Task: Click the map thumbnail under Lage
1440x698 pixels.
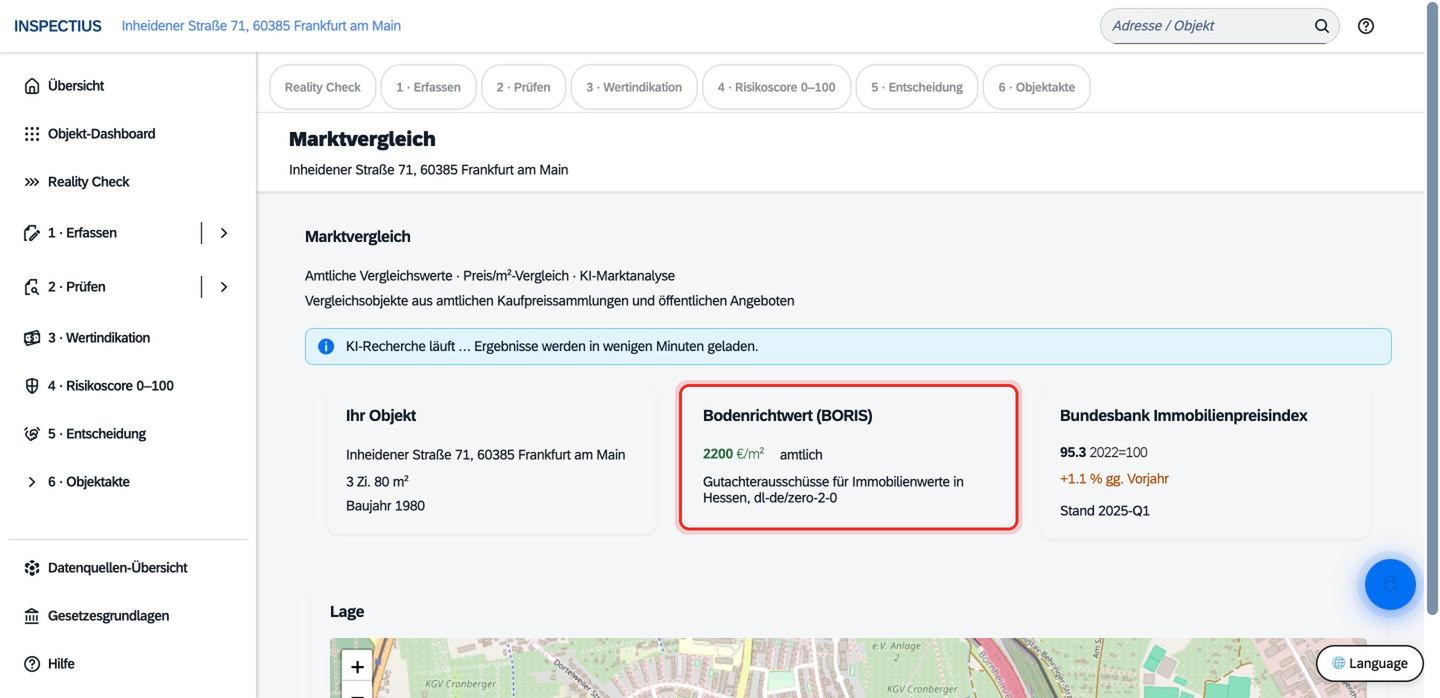Action: [848, 668]
